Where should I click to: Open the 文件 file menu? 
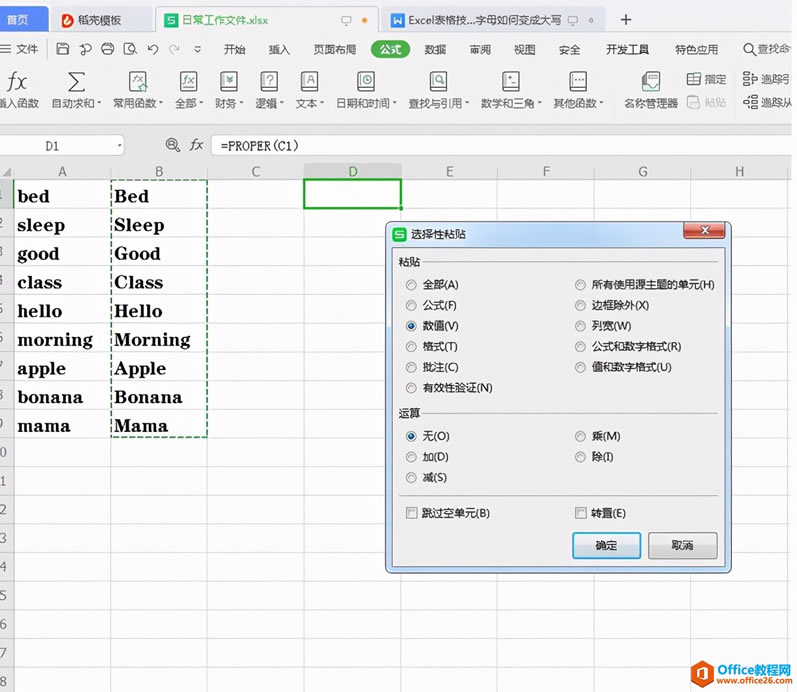(x=19, y=49)
